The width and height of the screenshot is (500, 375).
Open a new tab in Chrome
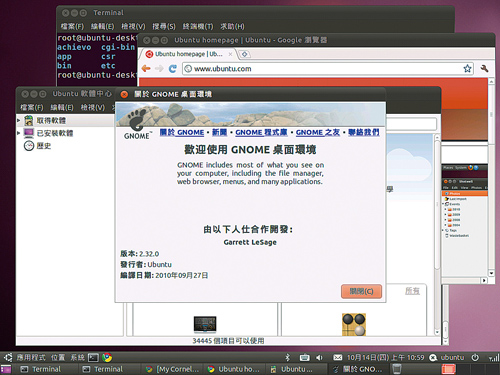click(x=245, y=54)
